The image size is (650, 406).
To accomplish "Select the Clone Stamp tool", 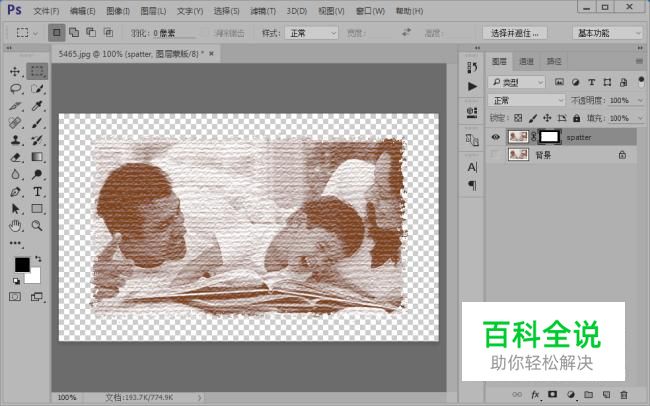I will click(x=15, y=140).
